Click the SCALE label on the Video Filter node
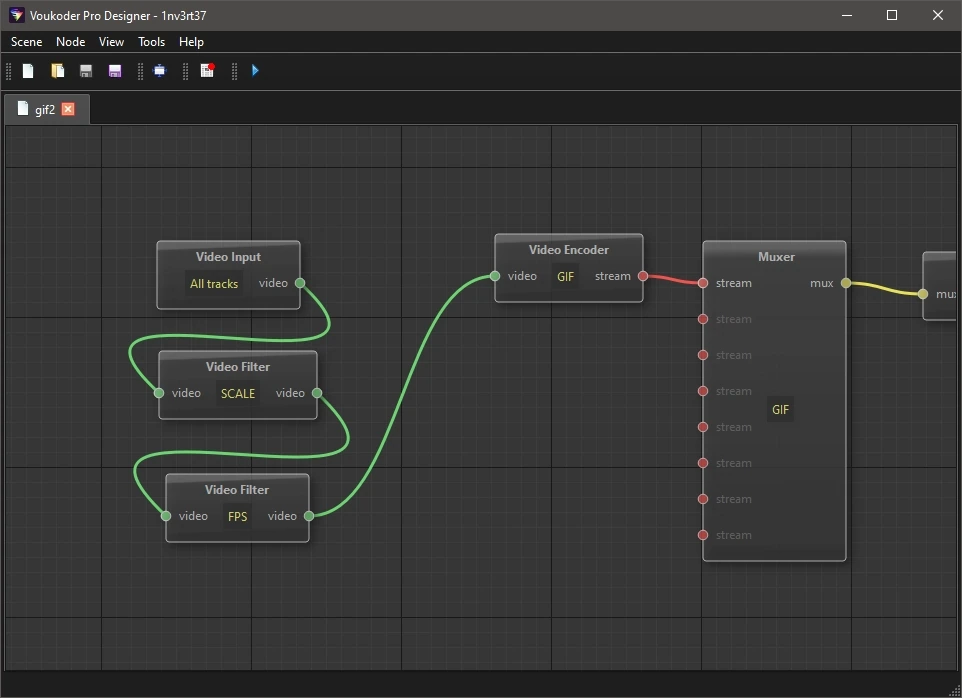 pos(237,393)
